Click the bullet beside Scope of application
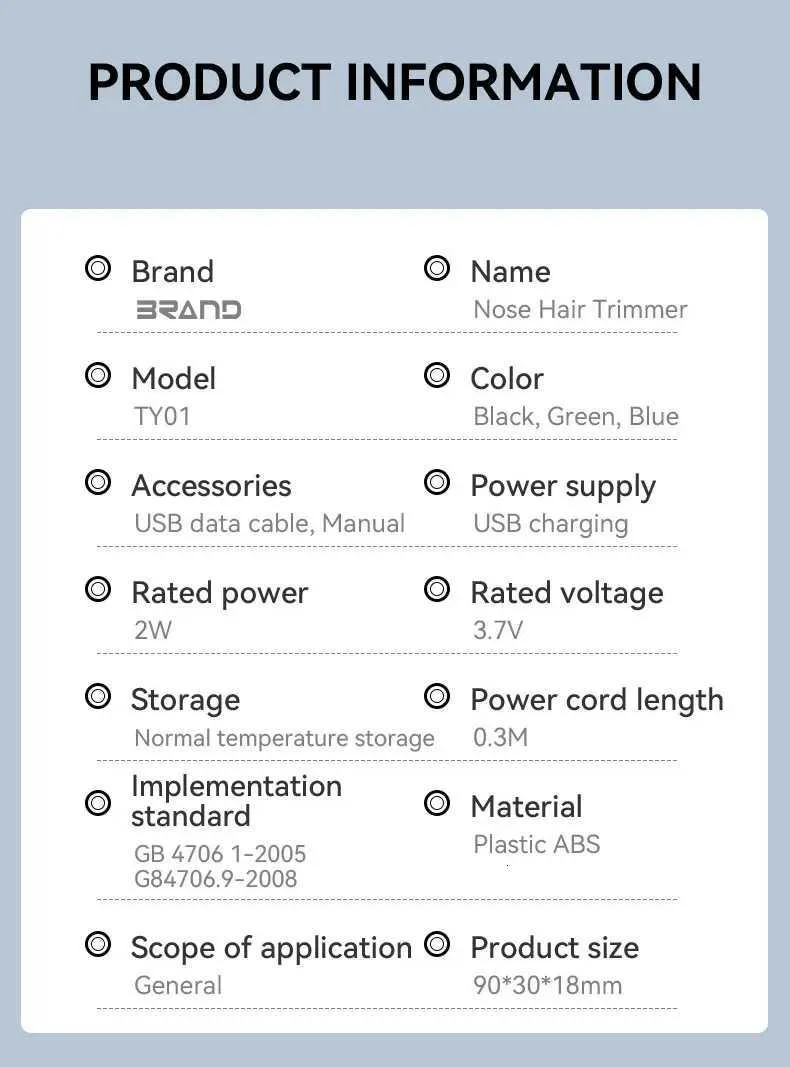 98,945
